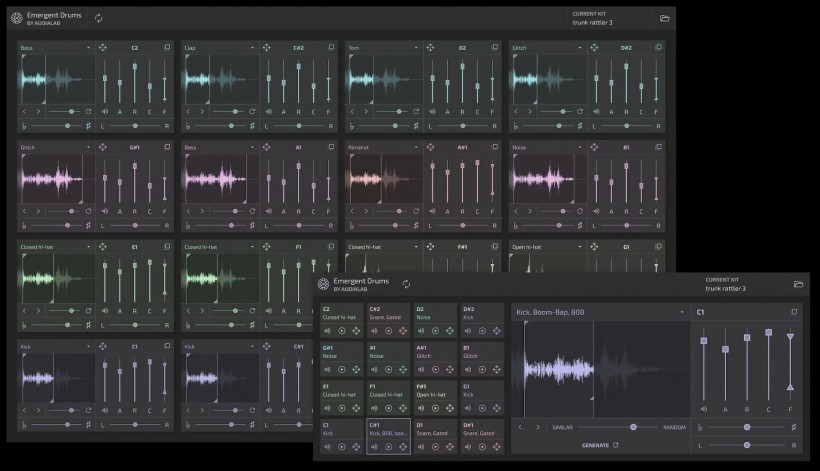Expand the Clap sound type dropdown
820x471 pixels.
click(x=252, y=47)
